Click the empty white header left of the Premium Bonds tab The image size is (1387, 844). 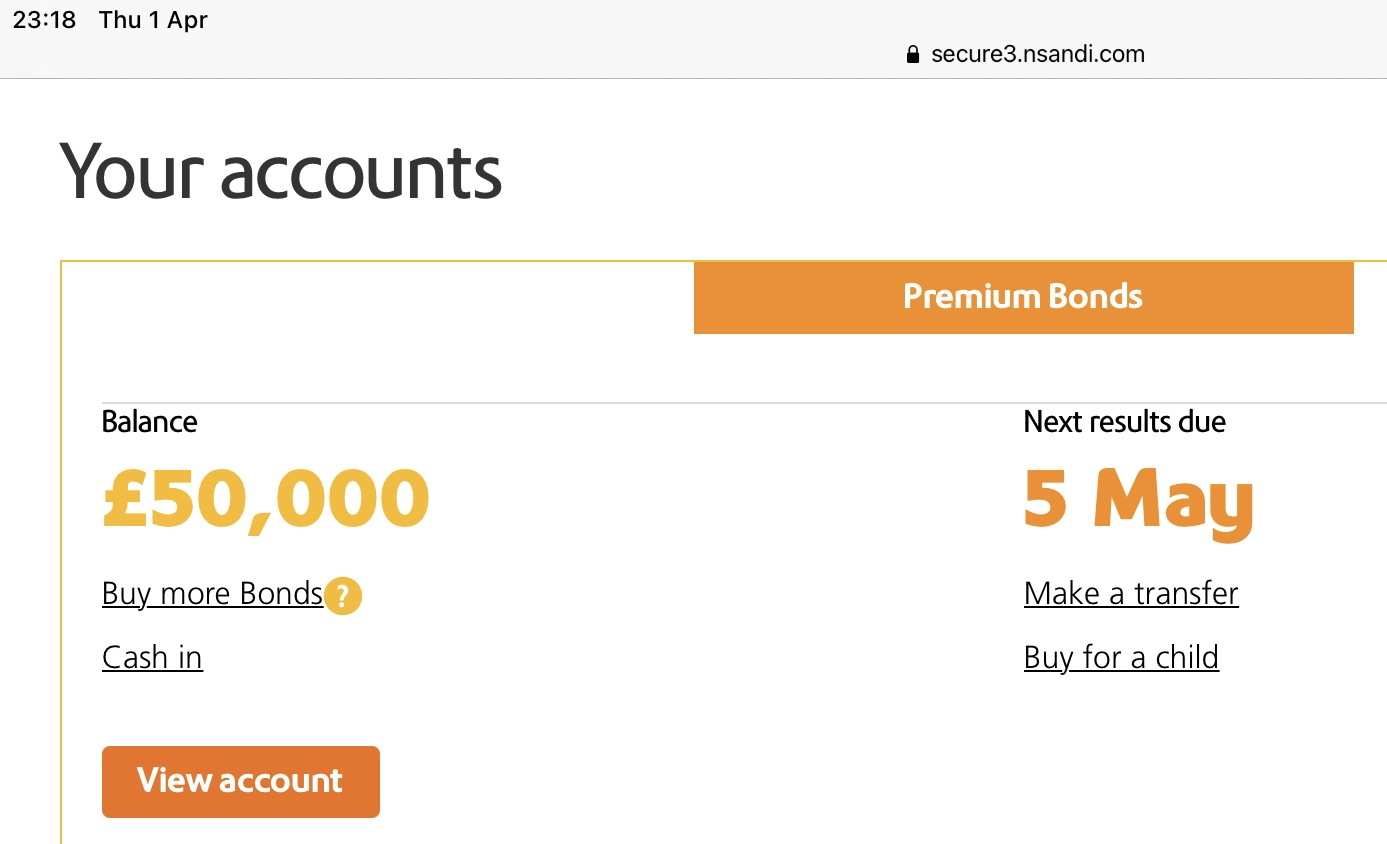[x=378, y=298]
